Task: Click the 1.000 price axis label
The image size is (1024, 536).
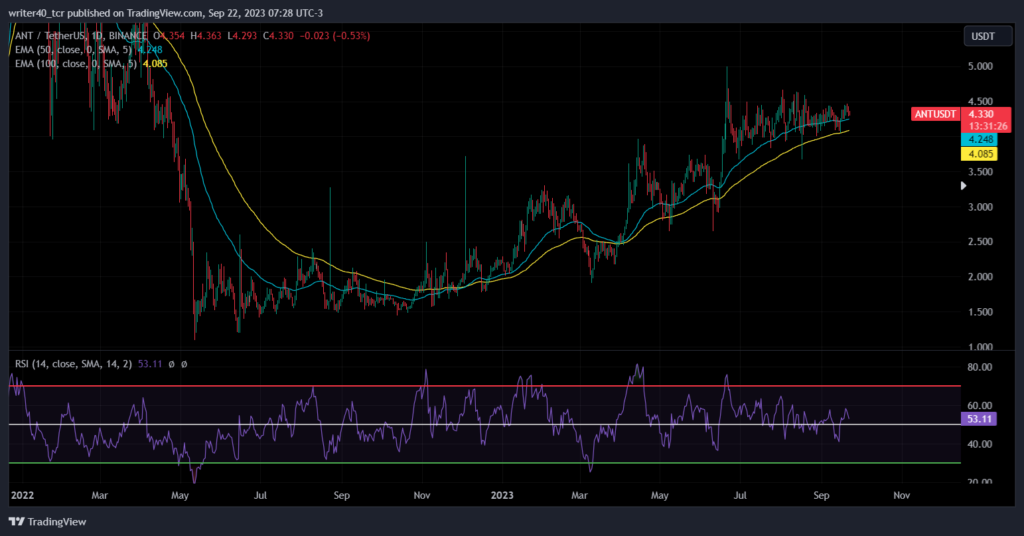Action: 980,347
